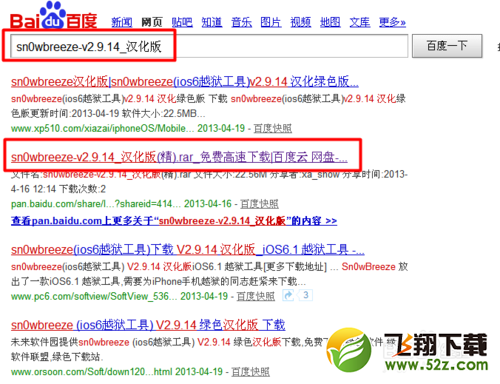
Task: Open the 地图 map tab
Action: click(330, 22)
